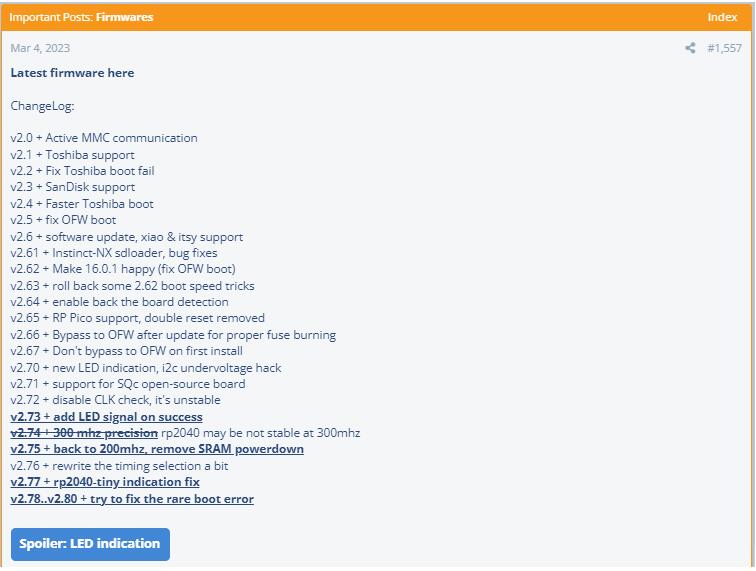
Task: Click v2.76 rewrite the timing selection line
Action: pyautogui.click(x=119, y=466)
